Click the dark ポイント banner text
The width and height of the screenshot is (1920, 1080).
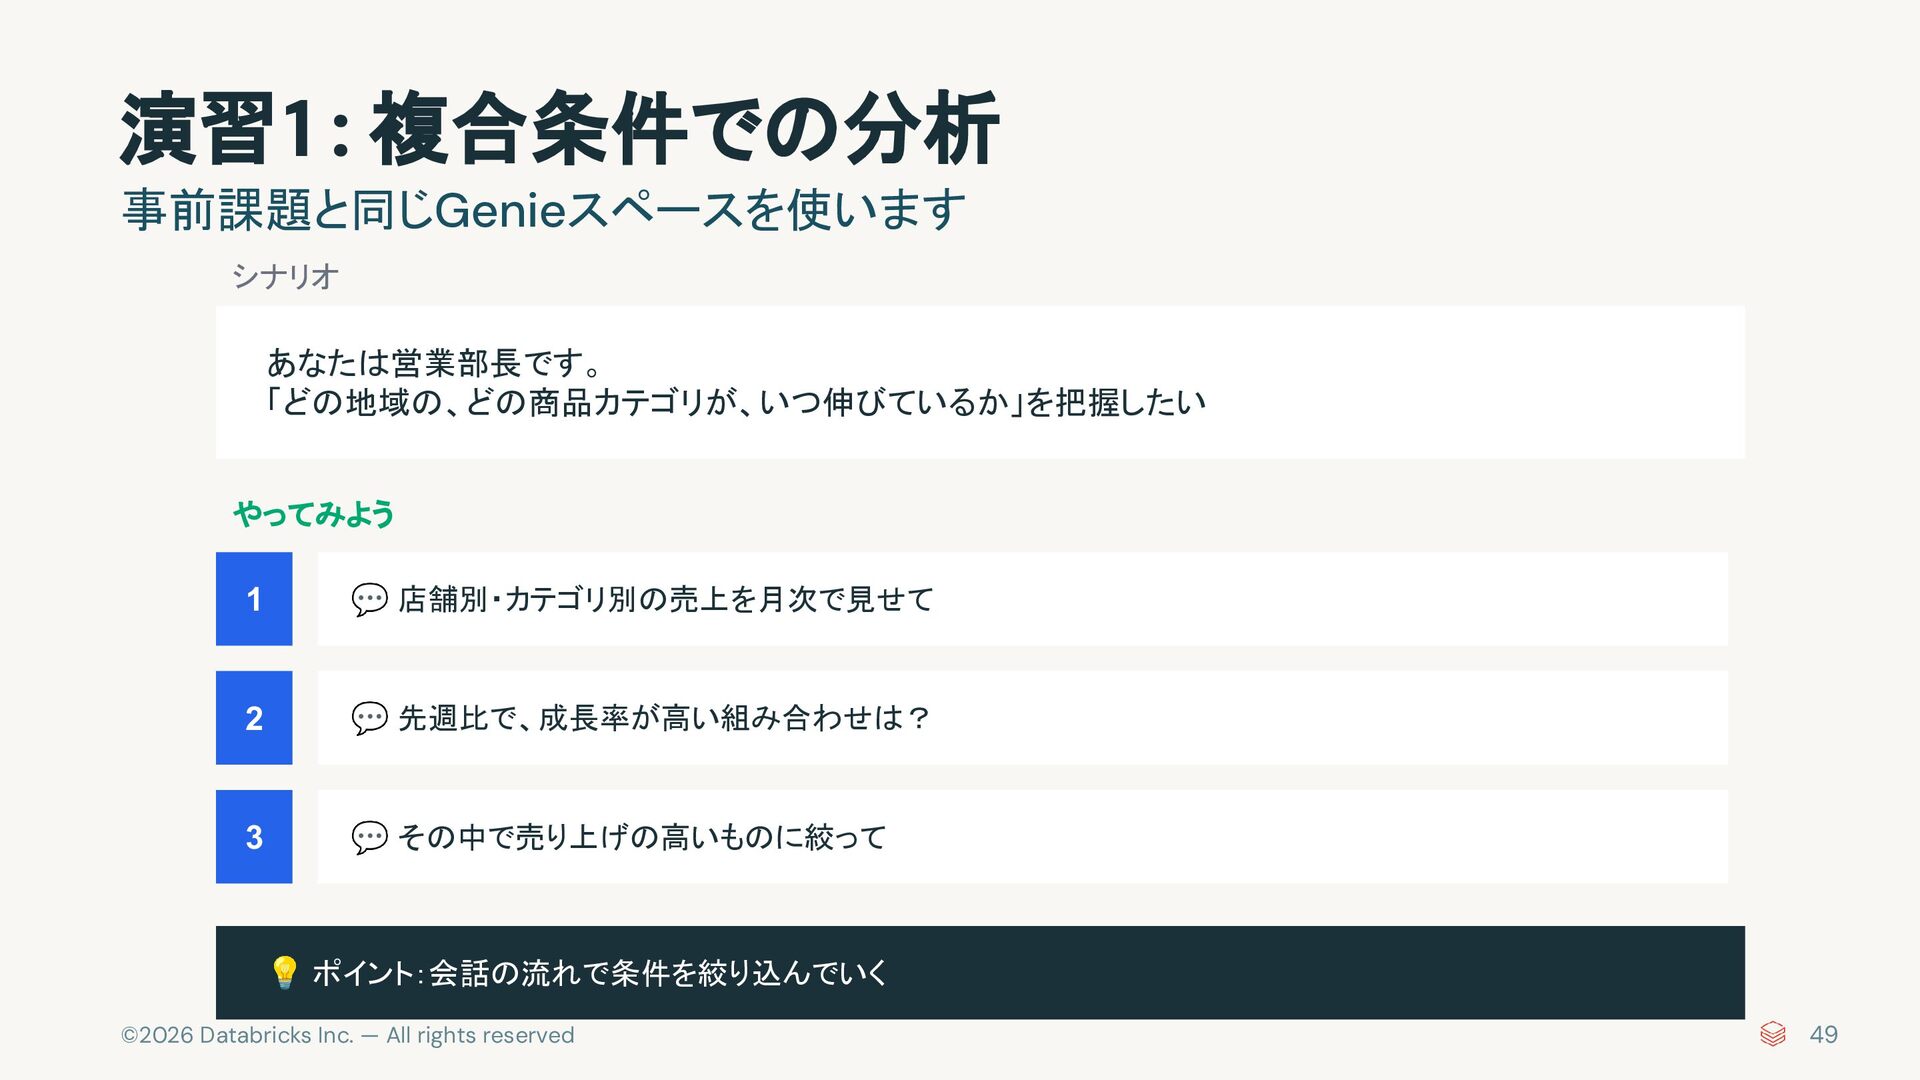[600, 973]
